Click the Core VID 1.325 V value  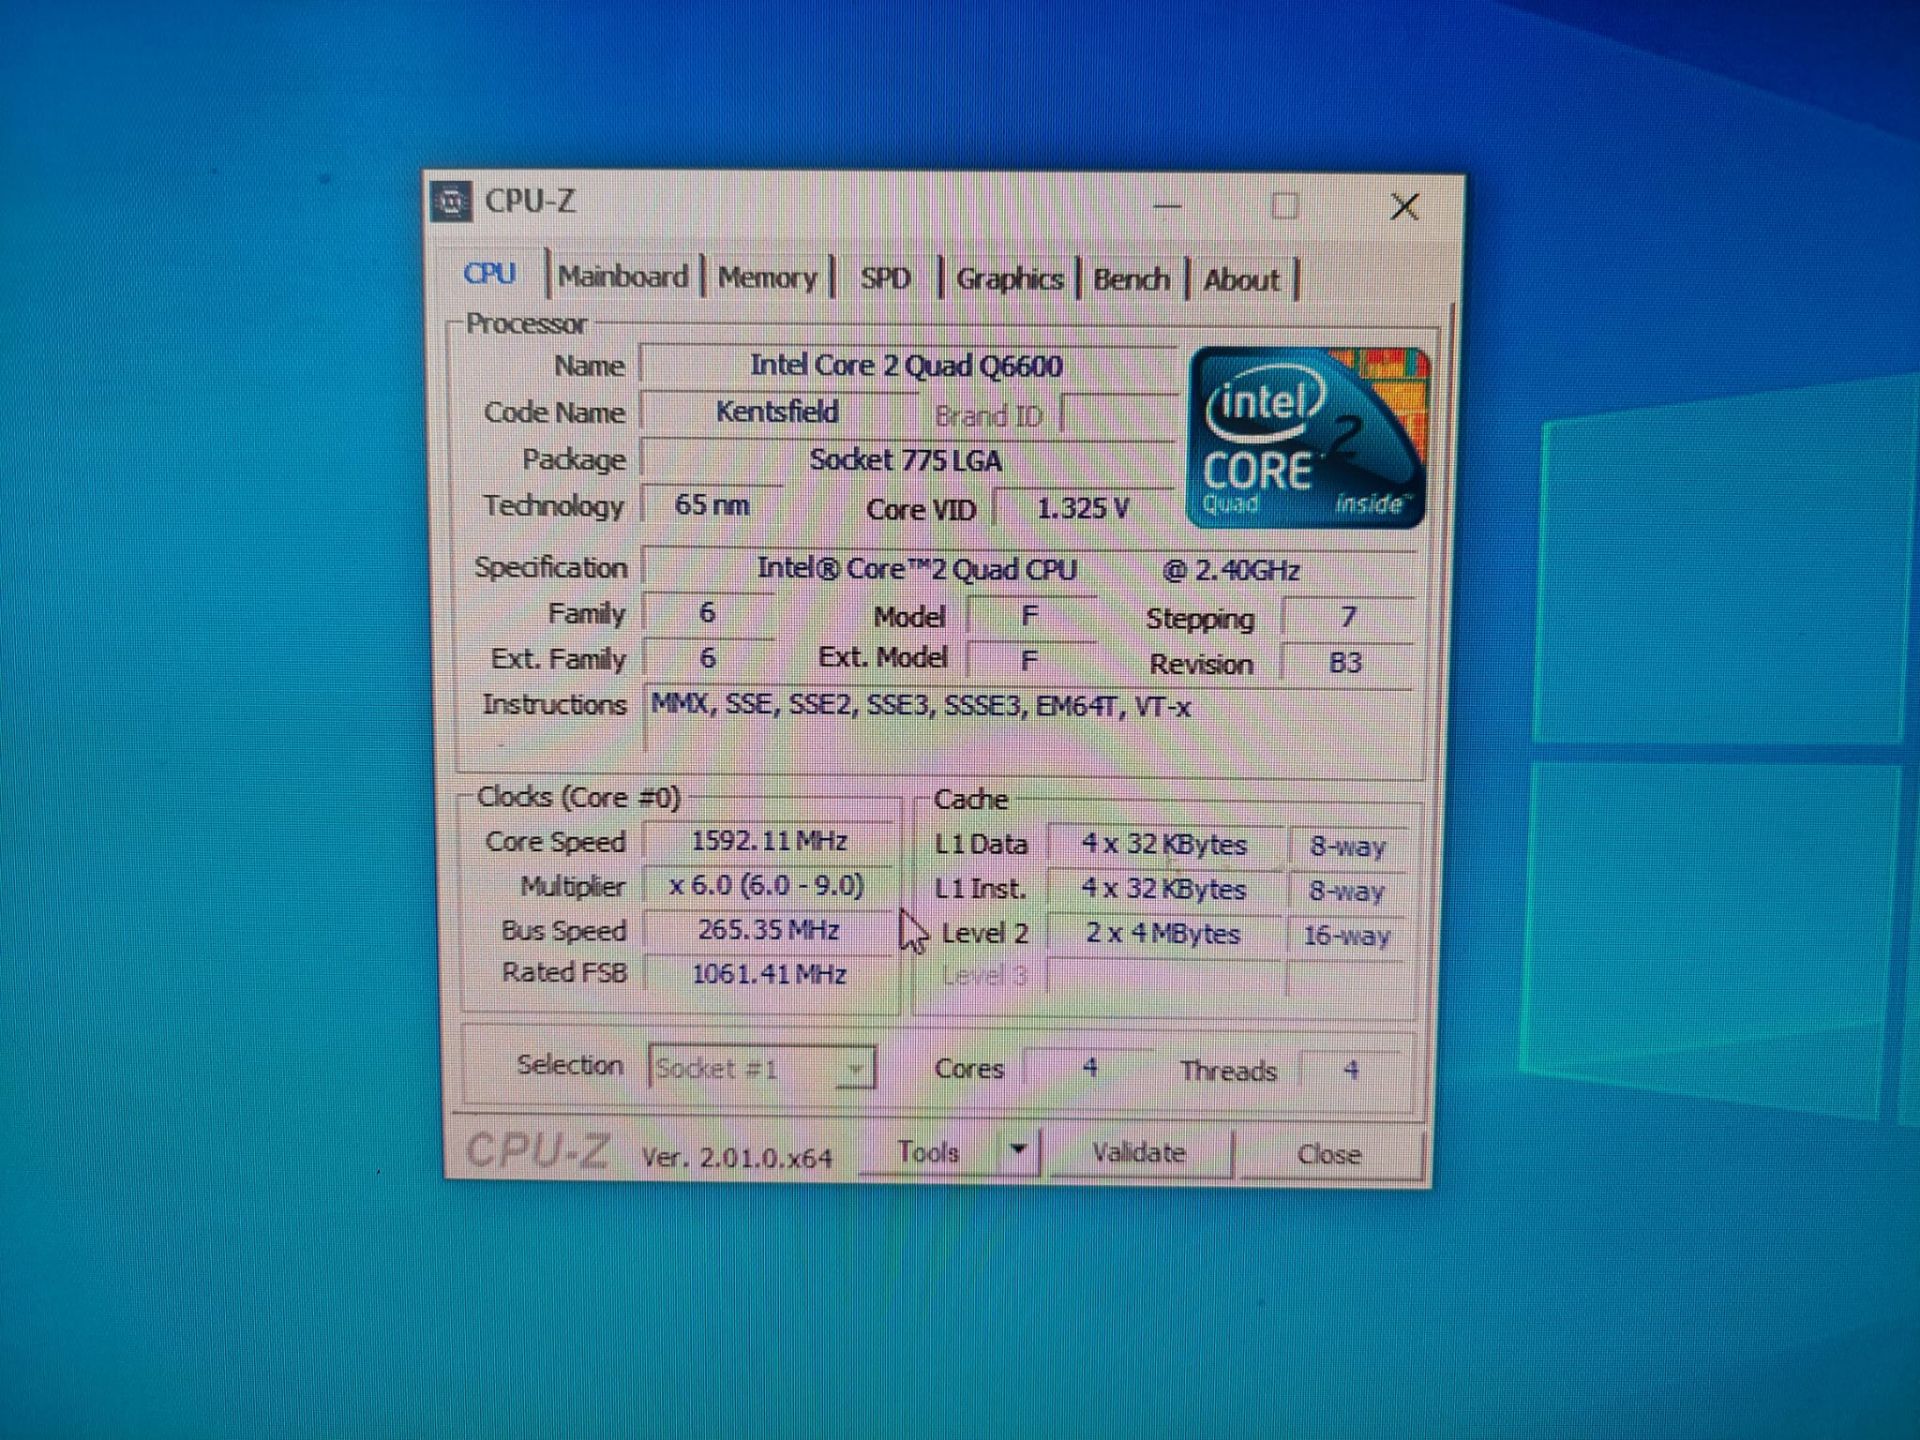(x=1083, y=508)
